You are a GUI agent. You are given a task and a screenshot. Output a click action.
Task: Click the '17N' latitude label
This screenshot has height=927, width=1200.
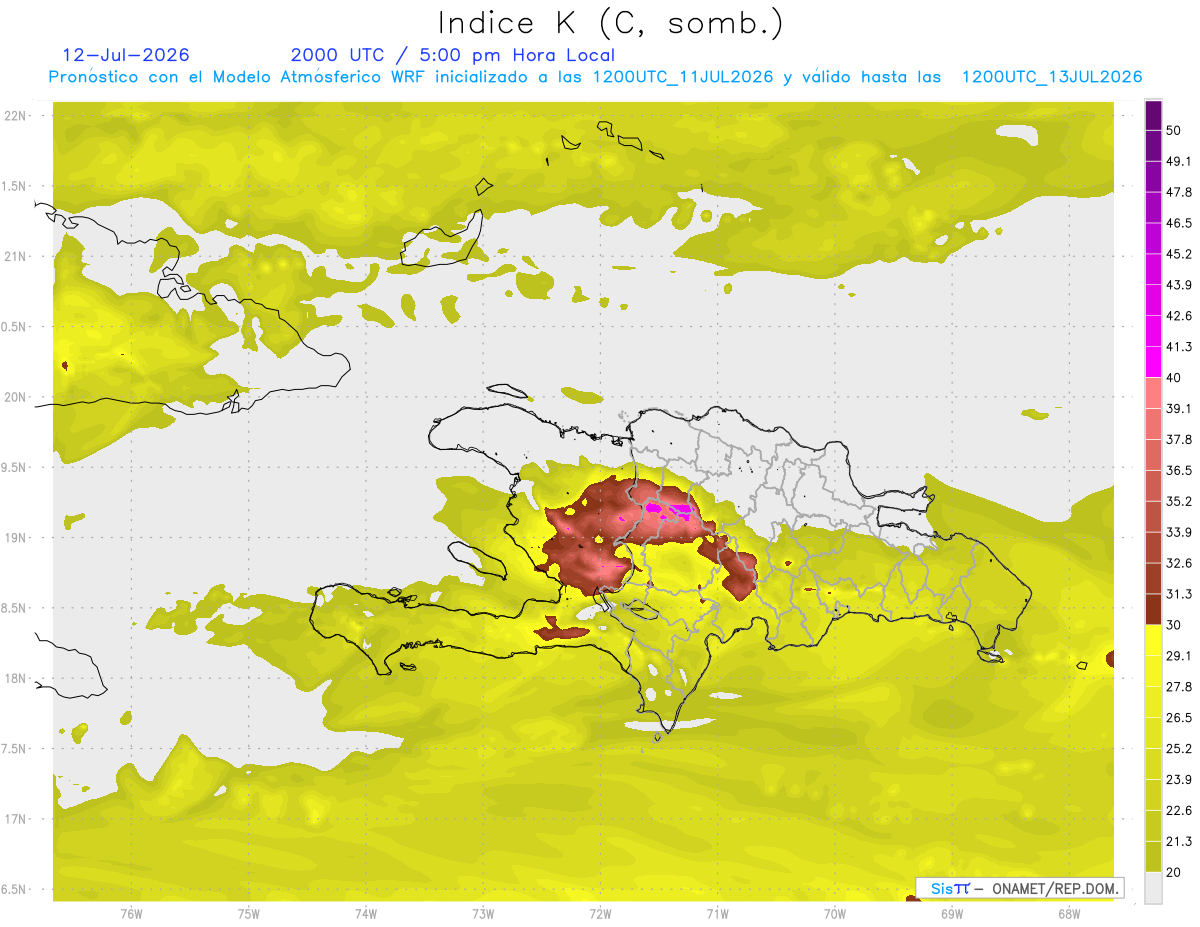tap(15, 819)
